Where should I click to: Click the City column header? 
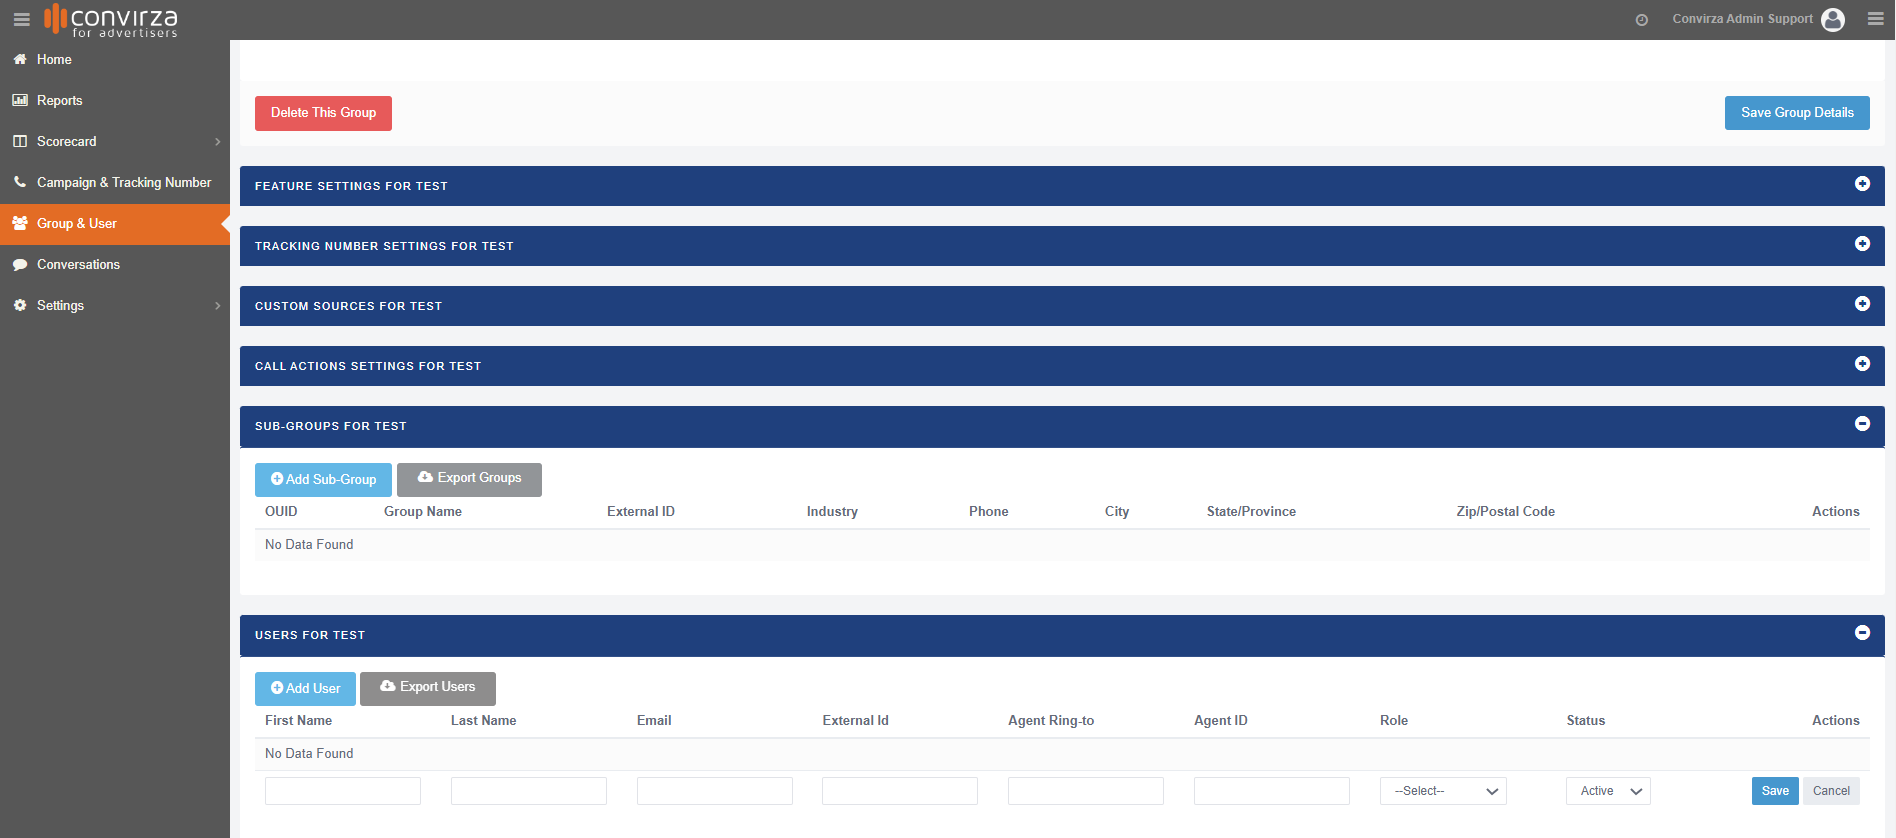pyautogui.click(x=1117, y=512)
